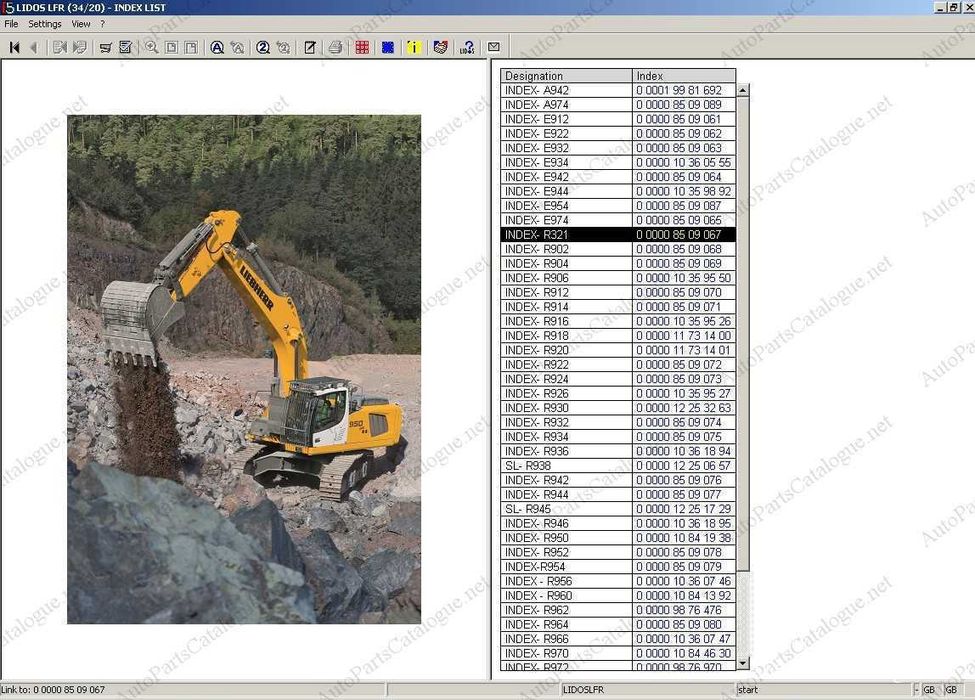
Task: Click the shopping cart icon
Action: click(106, 47)
